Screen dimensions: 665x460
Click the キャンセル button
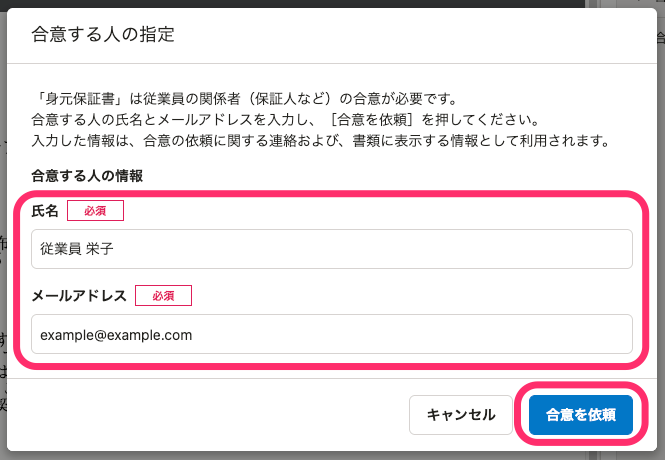click(461, 415)
